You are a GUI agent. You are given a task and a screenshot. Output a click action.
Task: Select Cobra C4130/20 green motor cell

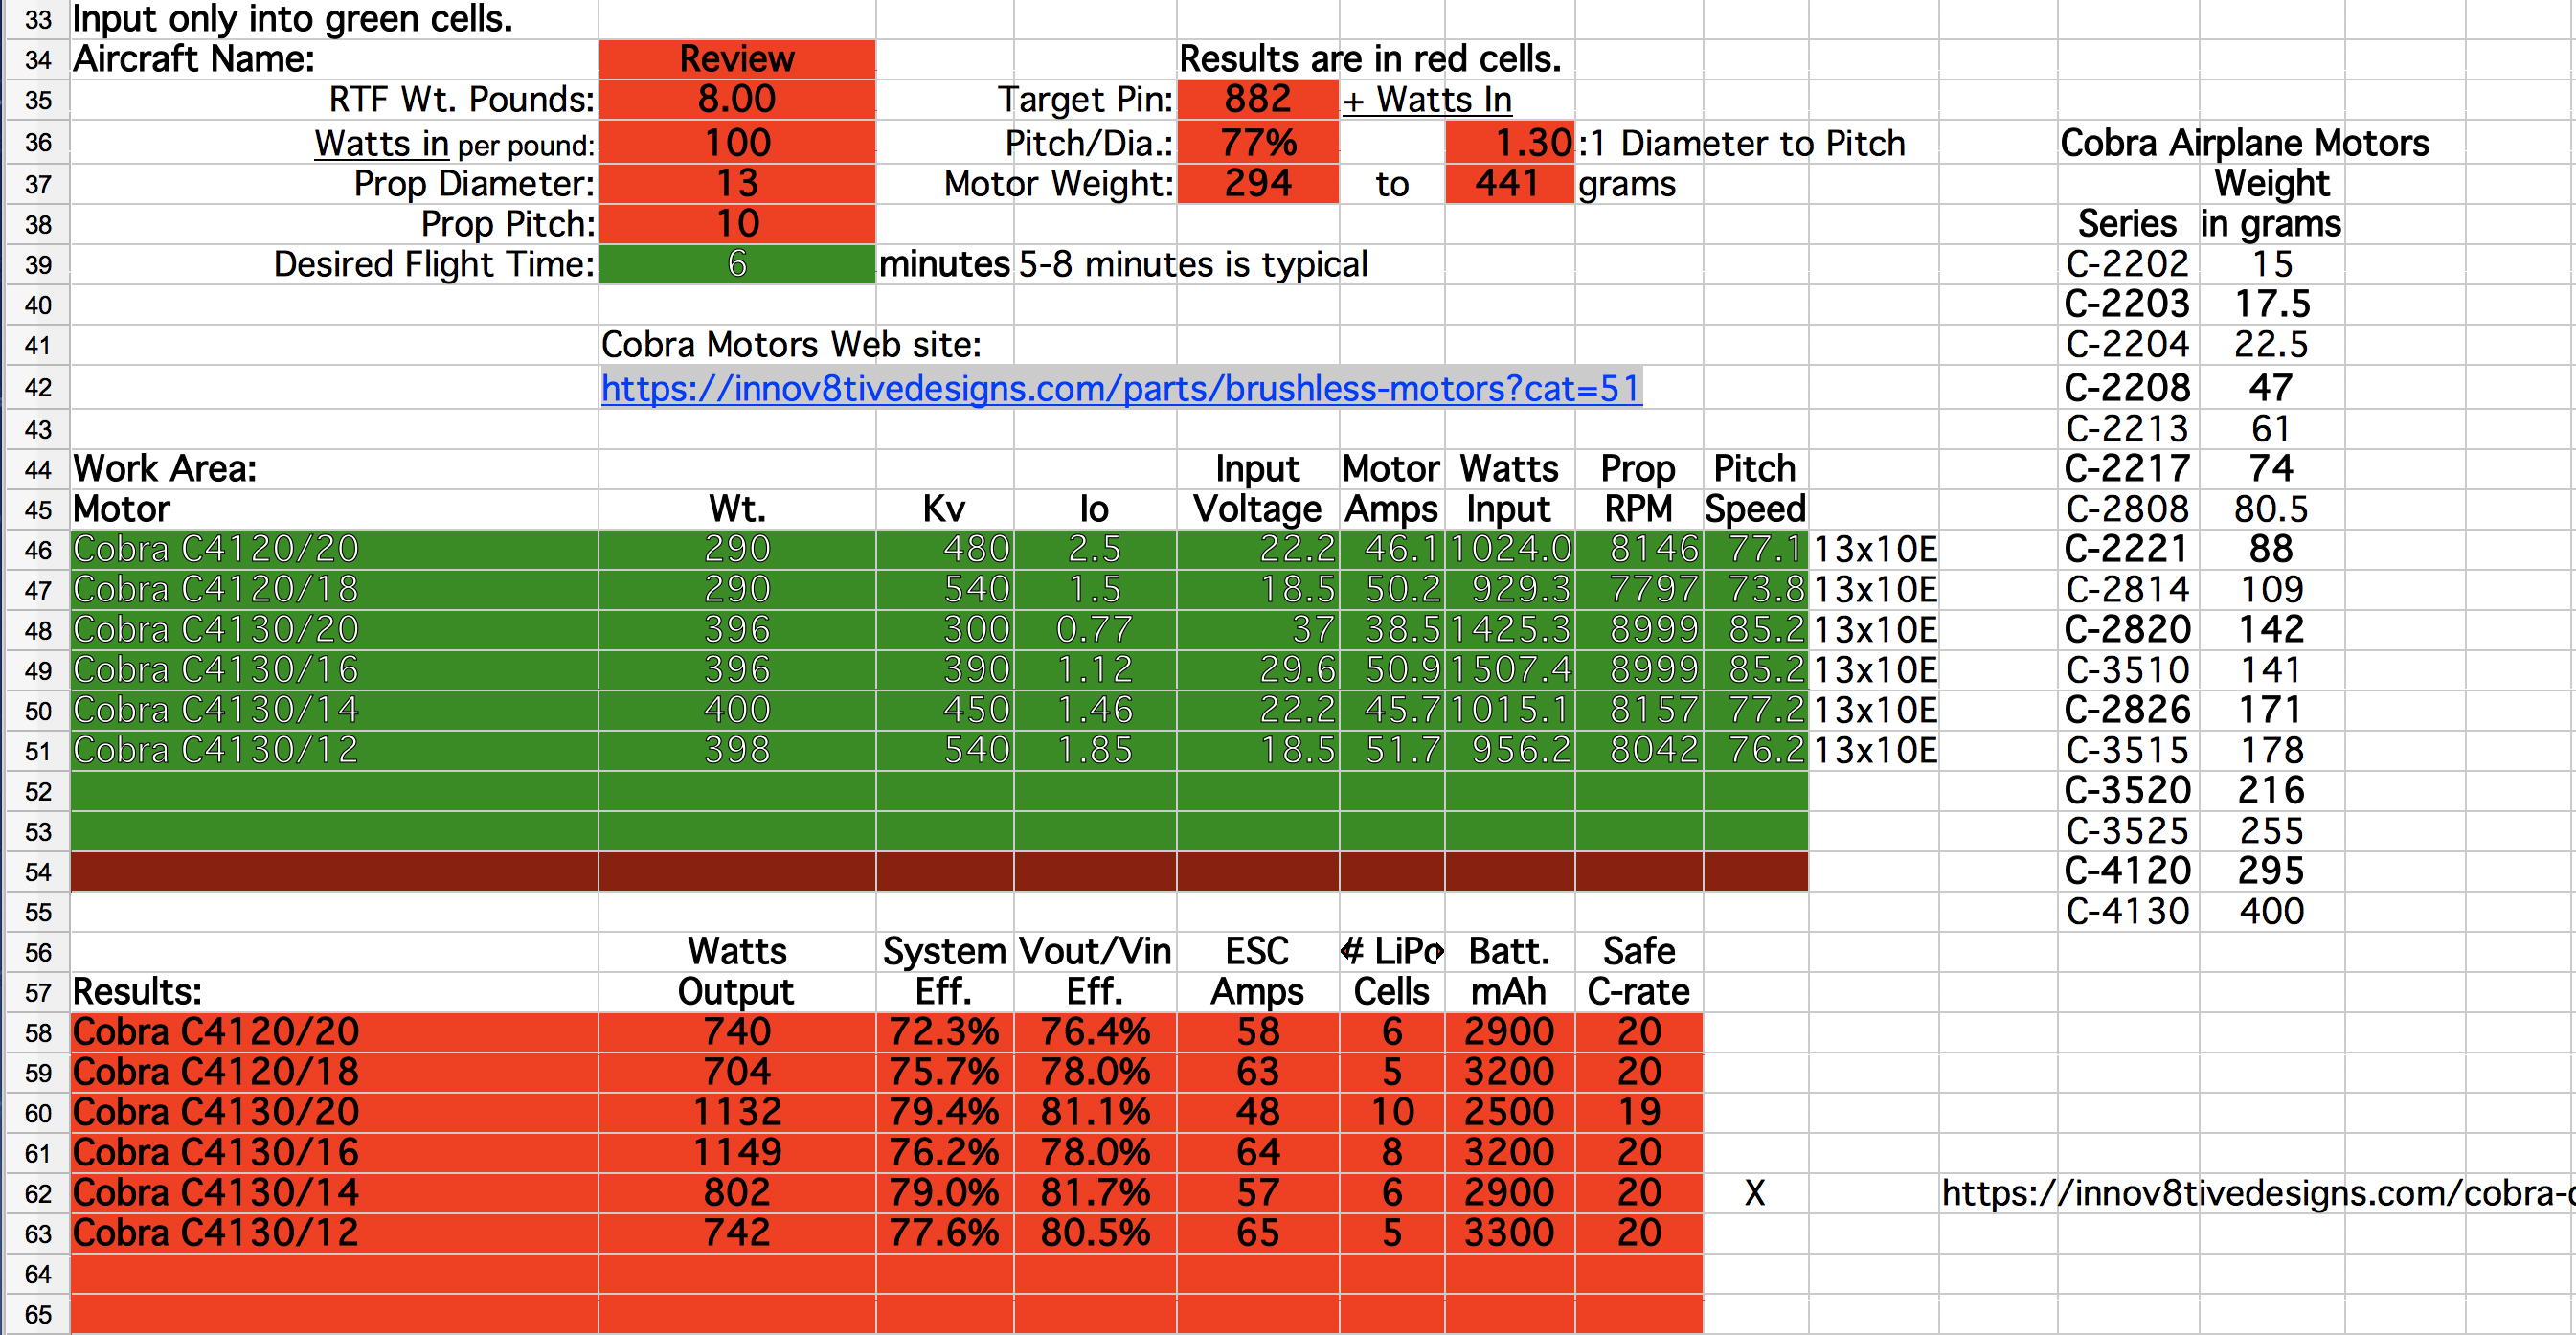(x=334, y=629)
